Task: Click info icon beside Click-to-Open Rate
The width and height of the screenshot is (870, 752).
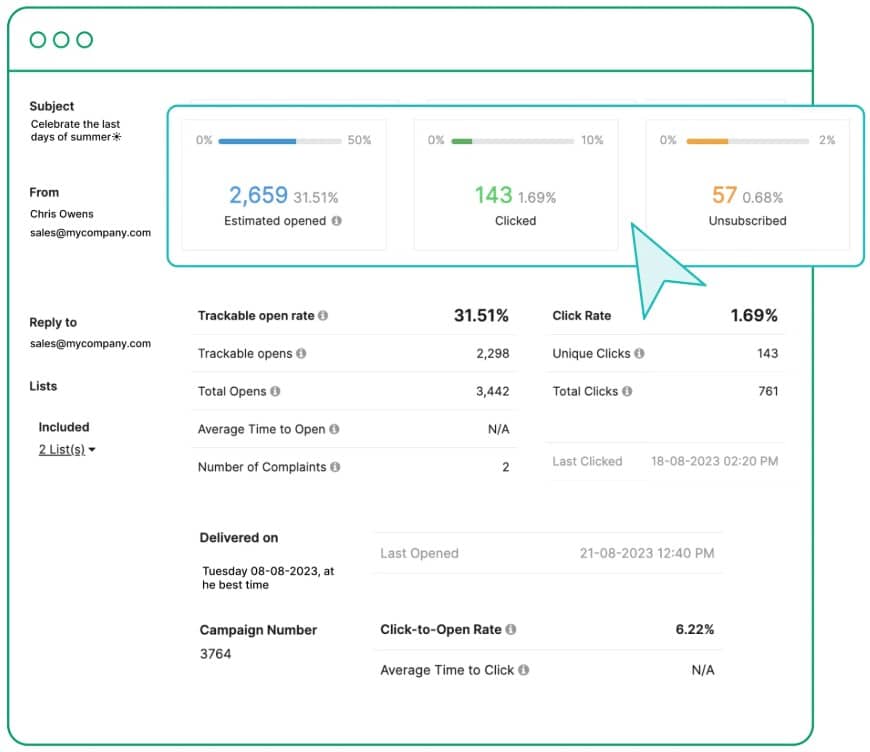Action: click(511, 629)
